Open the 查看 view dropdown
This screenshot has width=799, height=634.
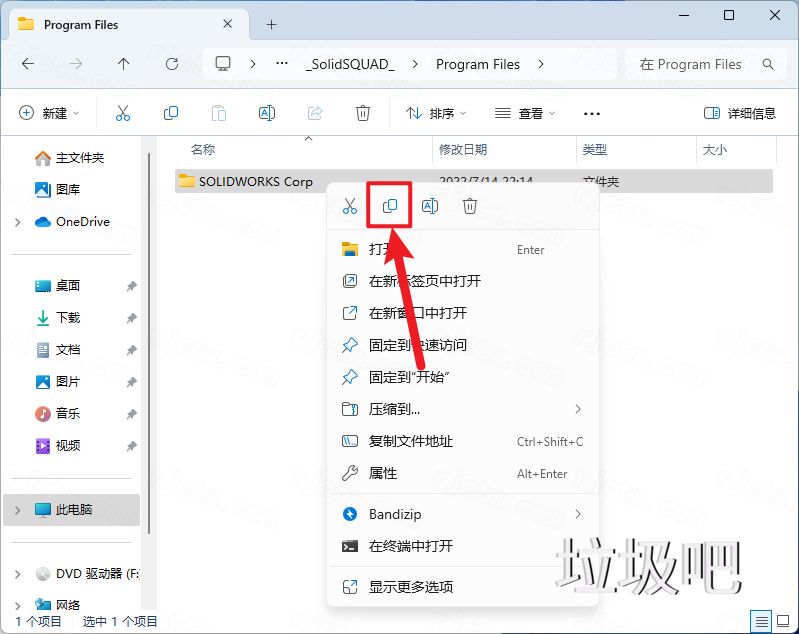pyautogui.click(x=525, y=113)
